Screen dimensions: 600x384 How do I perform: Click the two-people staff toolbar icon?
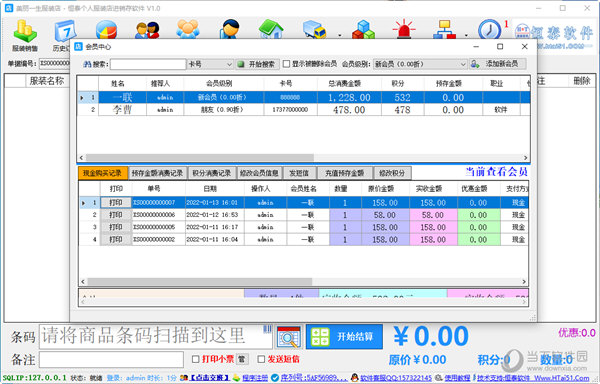[147, 29]
